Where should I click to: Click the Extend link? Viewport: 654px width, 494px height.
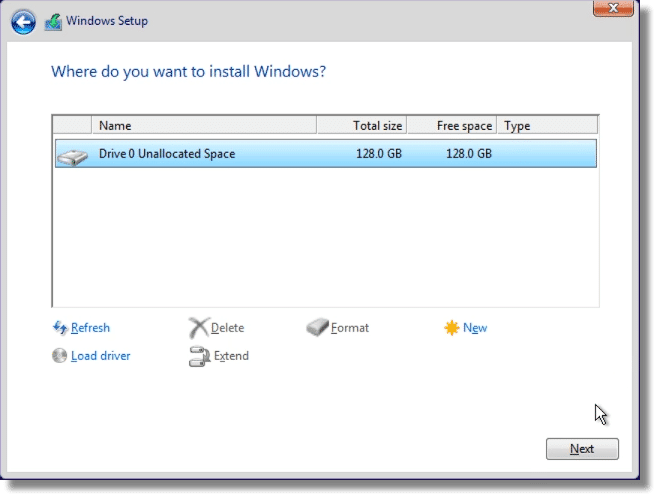tap(231, 356)
